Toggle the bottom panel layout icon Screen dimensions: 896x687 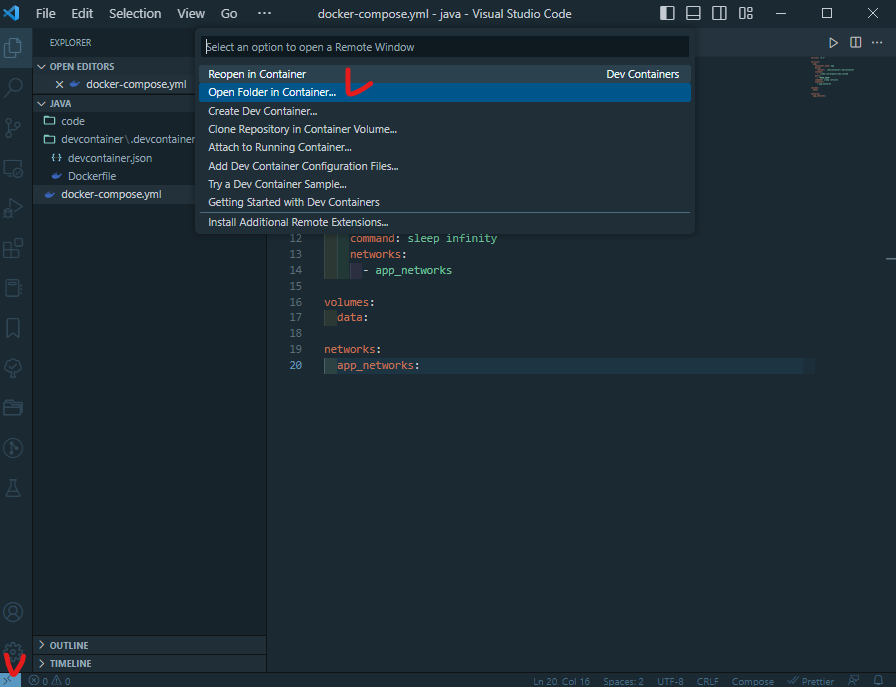click(693, 13)
